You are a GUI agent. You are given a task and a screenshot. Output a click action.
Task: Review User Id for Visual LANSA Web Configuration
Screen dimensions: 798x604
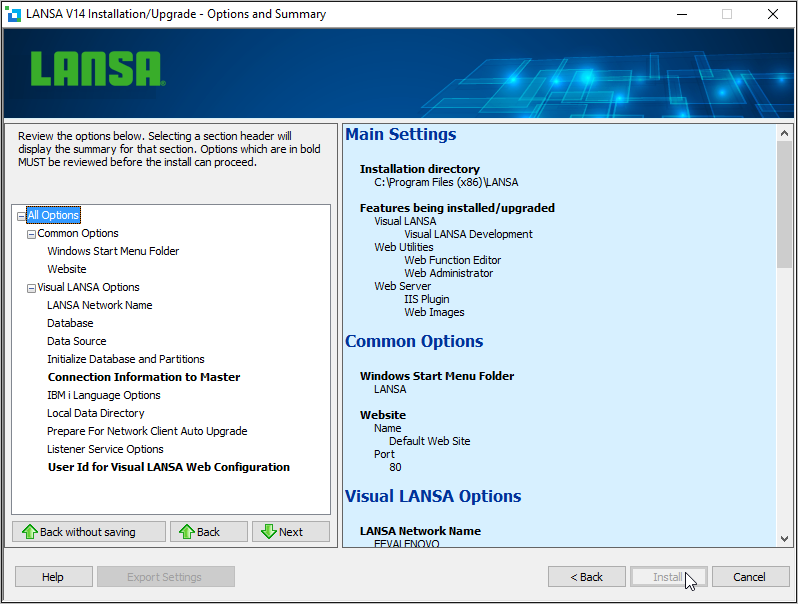coord(168,467)
